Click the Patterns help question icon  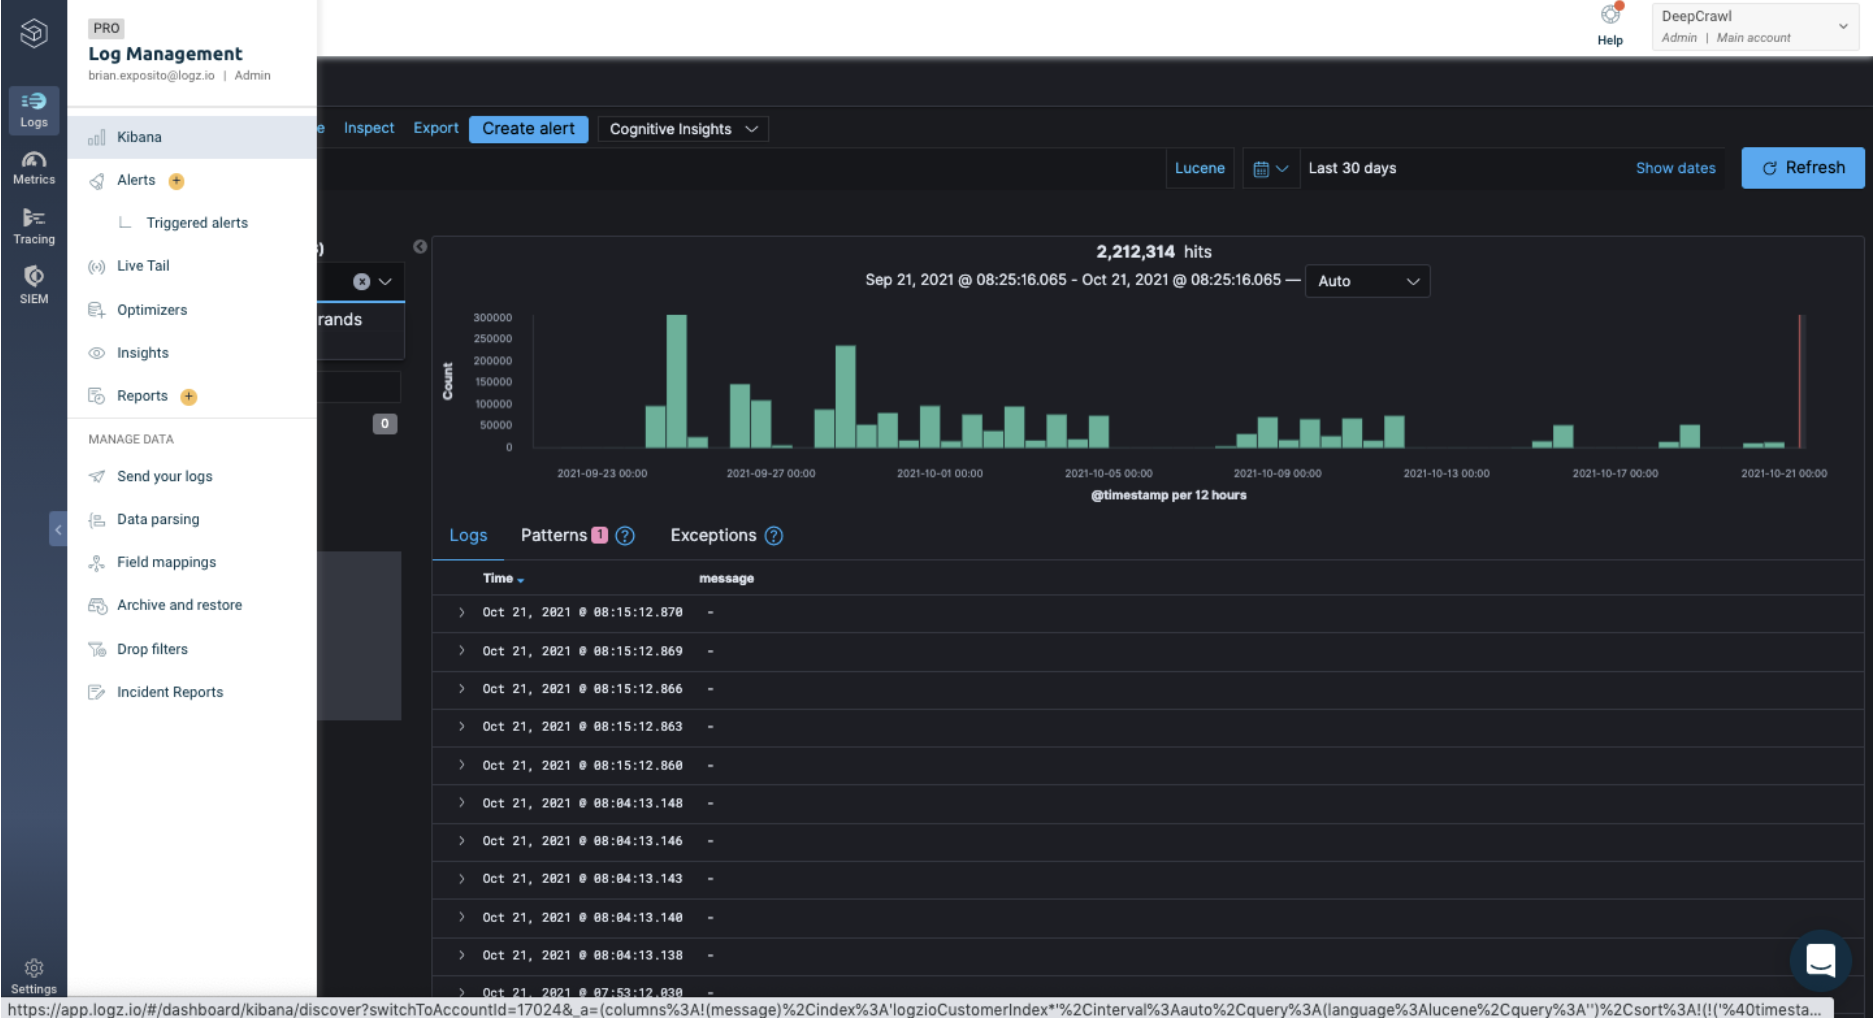[x=625, y=536]
